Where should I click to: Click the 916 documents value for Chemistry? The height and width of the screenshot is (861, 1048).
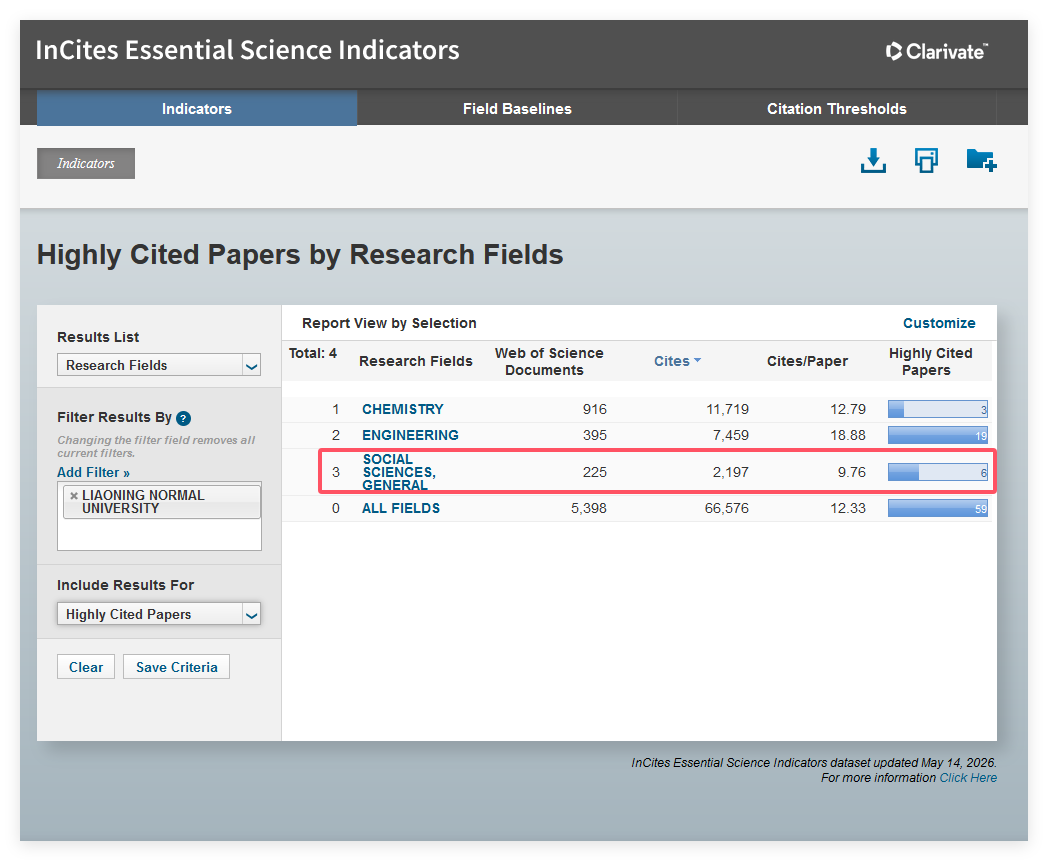(x=594, y=409)
